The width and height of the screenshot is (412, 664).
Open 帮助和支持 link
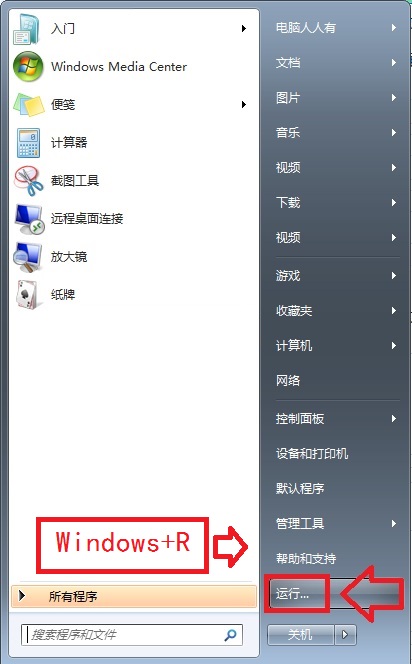306,559
